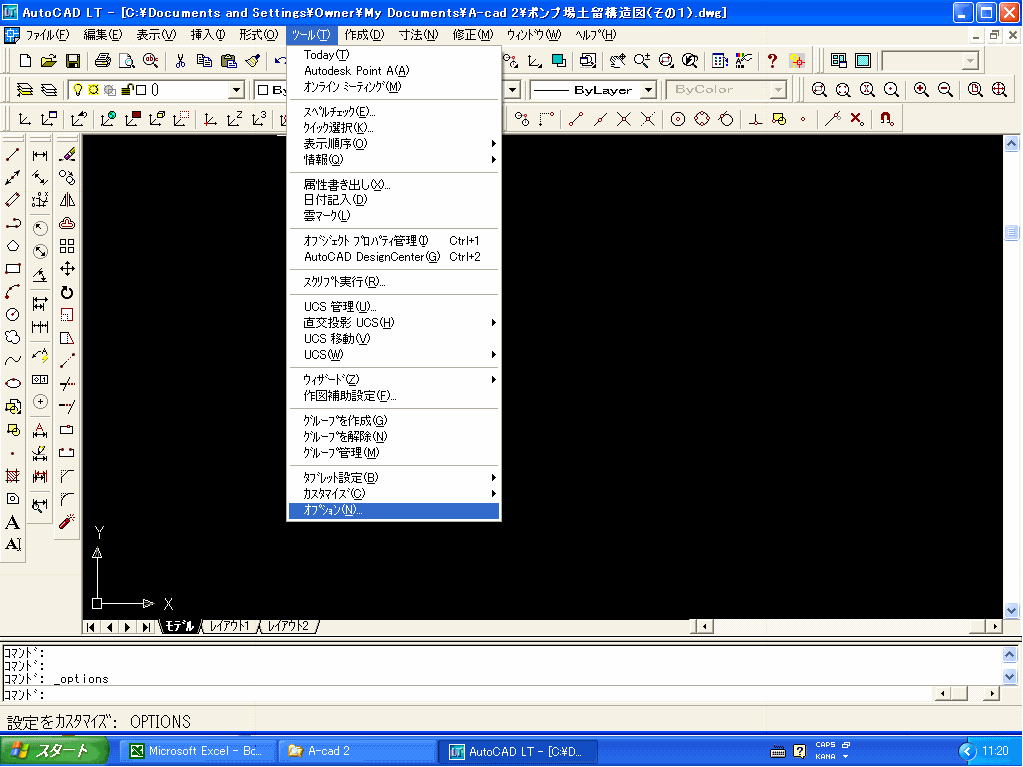Click the command window scroll up arrow
This screenshot has width=1023, height=767.
[x=1010, y=654]
